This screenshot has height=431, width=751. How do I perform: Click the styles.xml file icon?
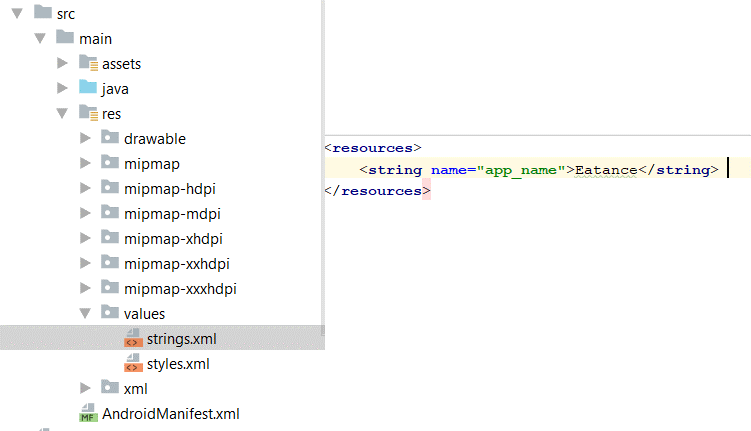click(132, 364)
